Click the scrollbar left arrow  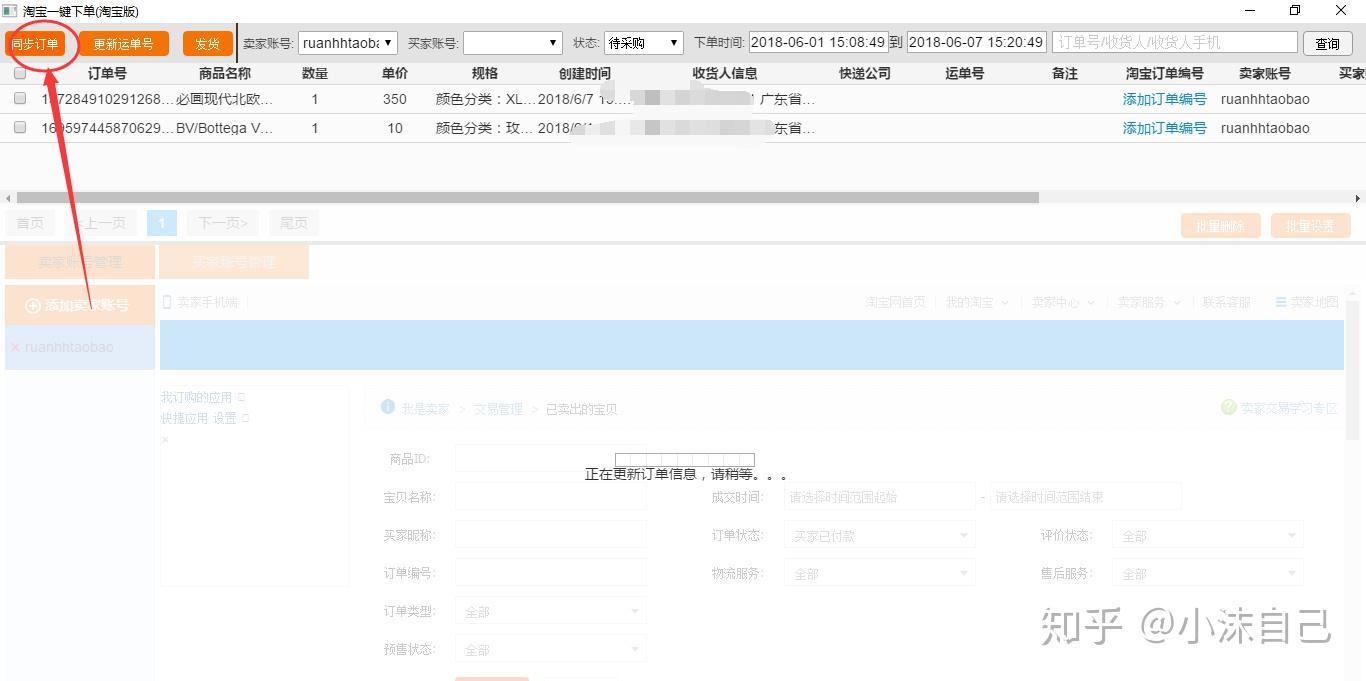coord(8,198)
